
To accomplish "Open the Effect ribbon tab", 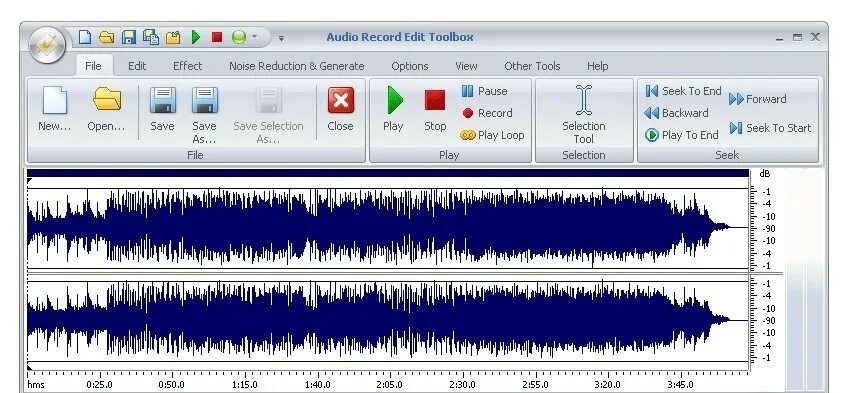I will pos(187,66).
